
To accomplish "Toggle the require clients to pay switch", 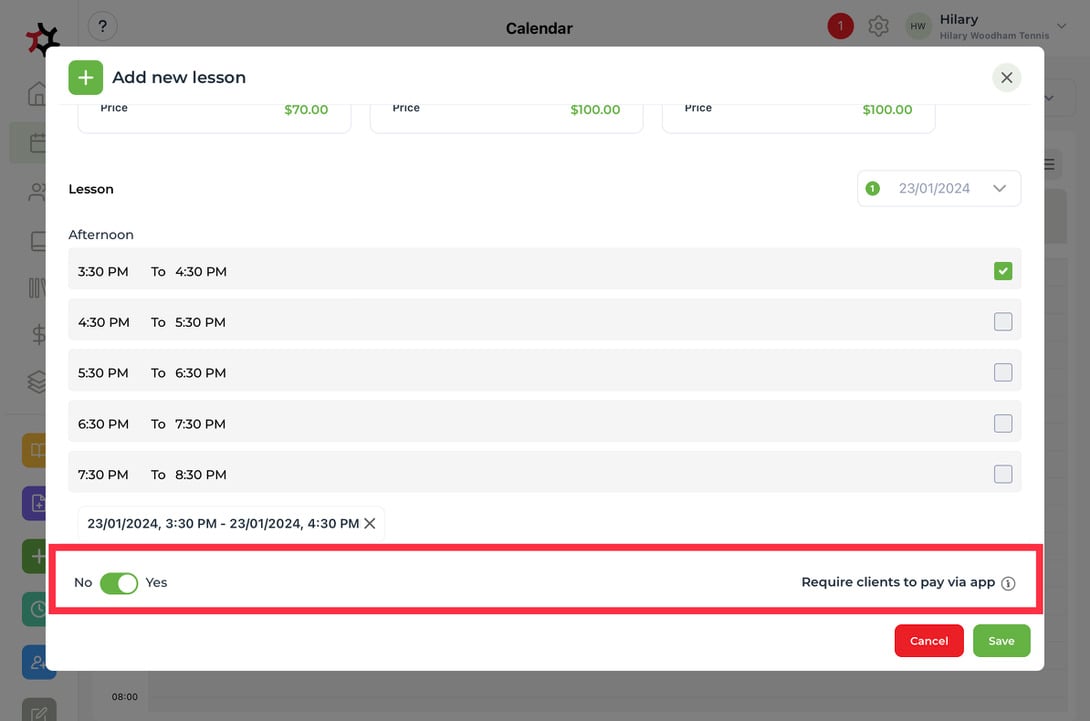I will point(119,583).
